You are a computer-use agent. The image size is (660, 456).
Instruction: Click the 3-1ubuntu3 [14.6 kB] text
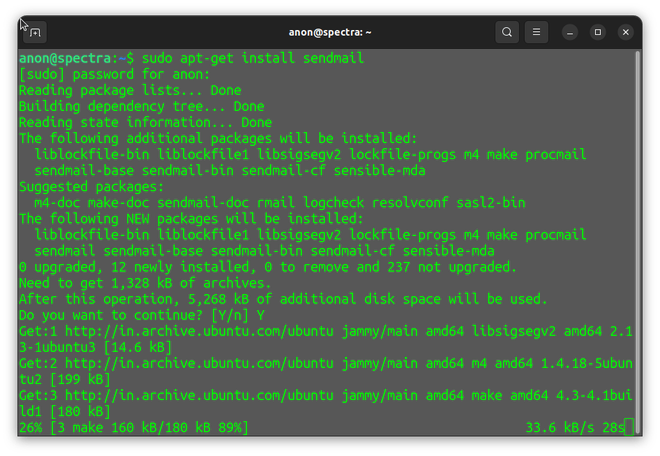(x=96, y=347)
